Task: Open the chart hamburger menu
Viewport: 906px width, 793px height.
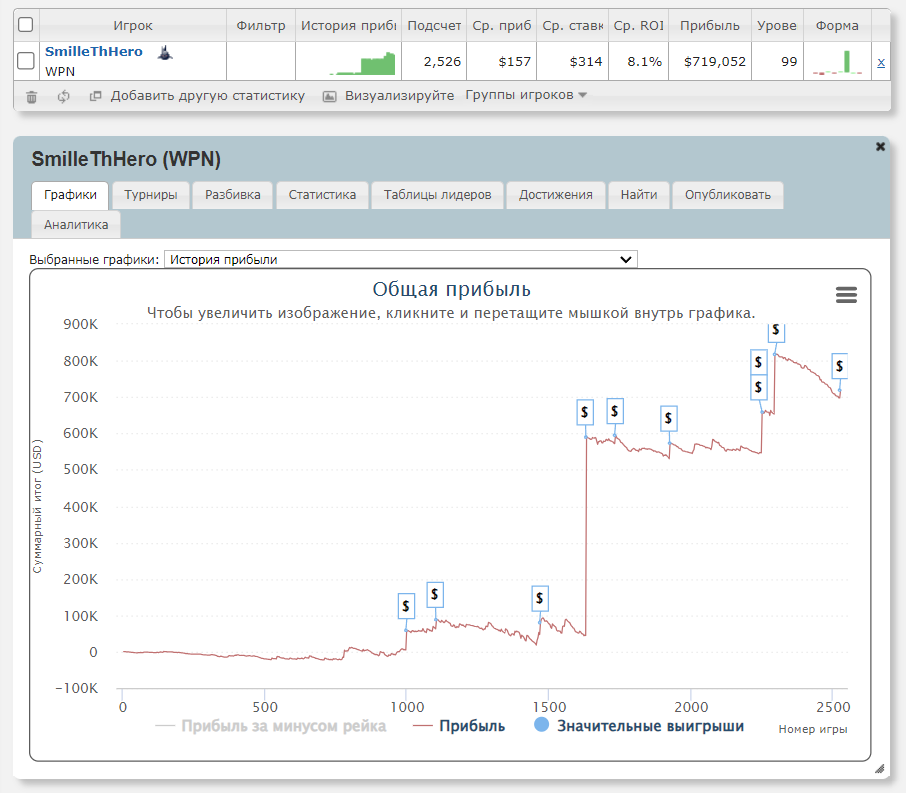Action: click(x=846, y=294)
